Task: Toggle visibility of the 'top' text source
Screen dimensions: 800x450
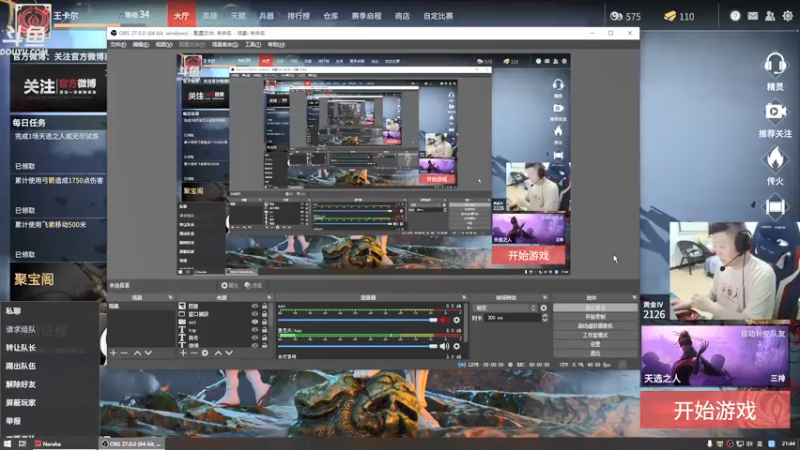Action: click(x=255, y=330)
